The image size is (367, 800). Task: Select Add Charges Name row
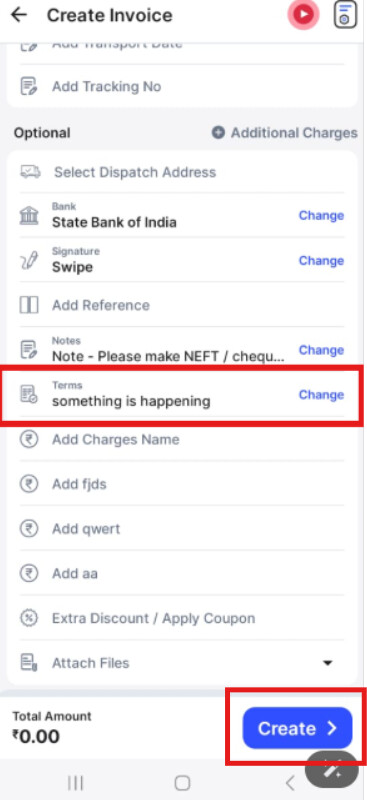[182, 439]
